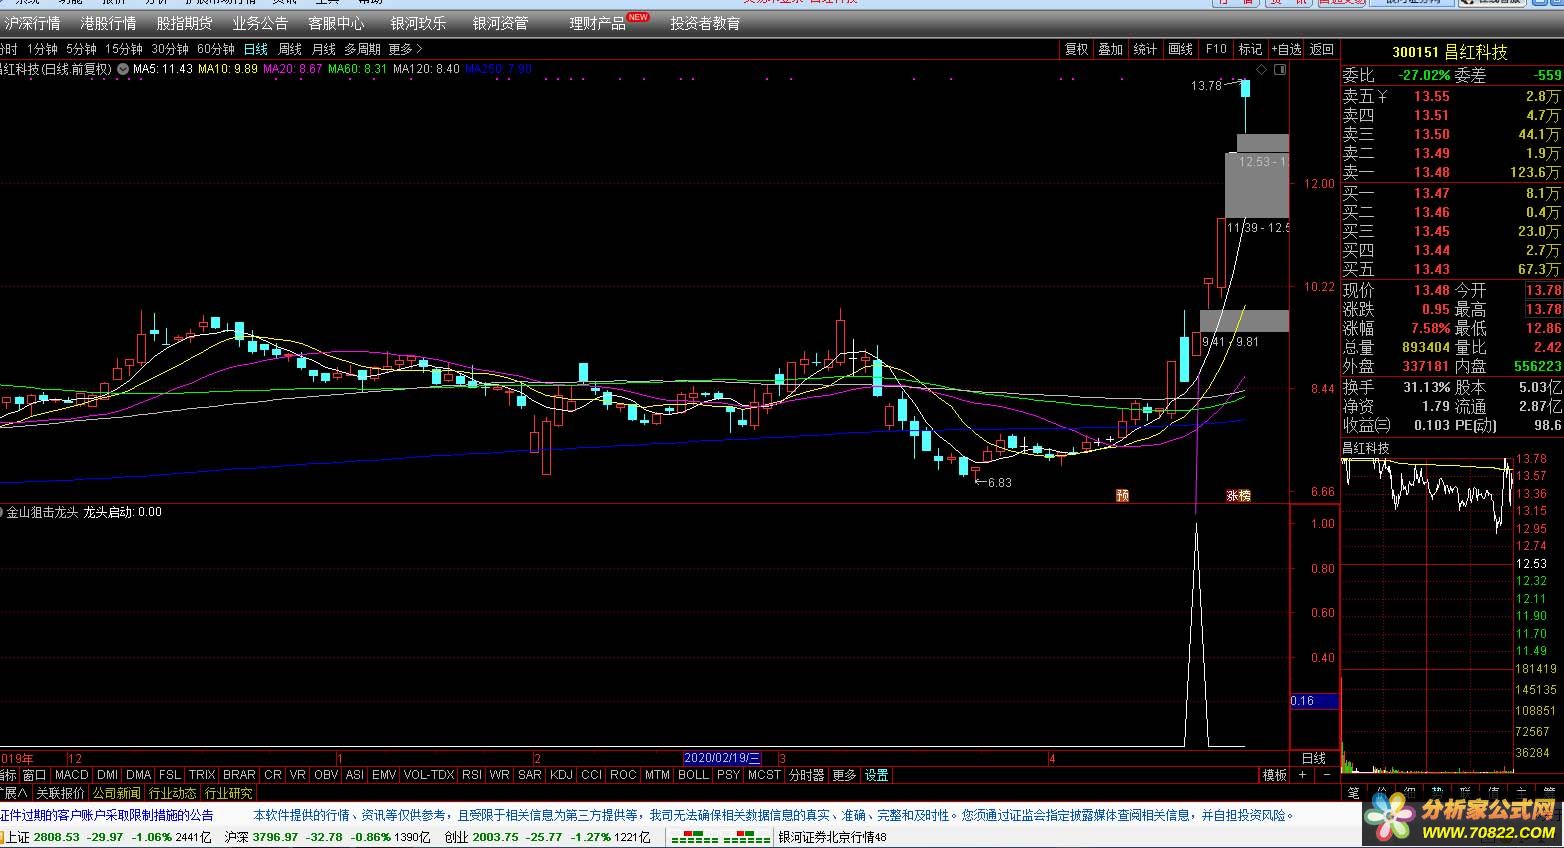Click the red-green market breadth indicator
Viewport: 1564px width, 848px height.
[x=720, y=838]
